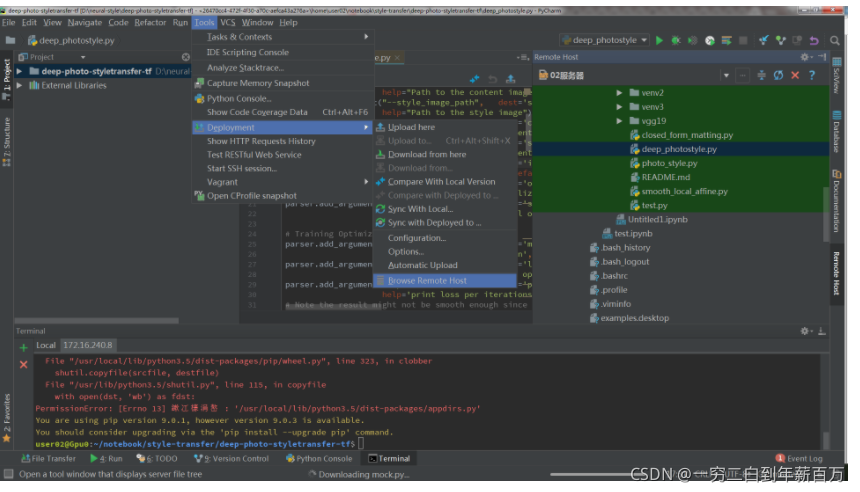Open terminal panel settings gear
Image resolution: width=860 pixels, height=492 pixels.
(x=805, y=331)
